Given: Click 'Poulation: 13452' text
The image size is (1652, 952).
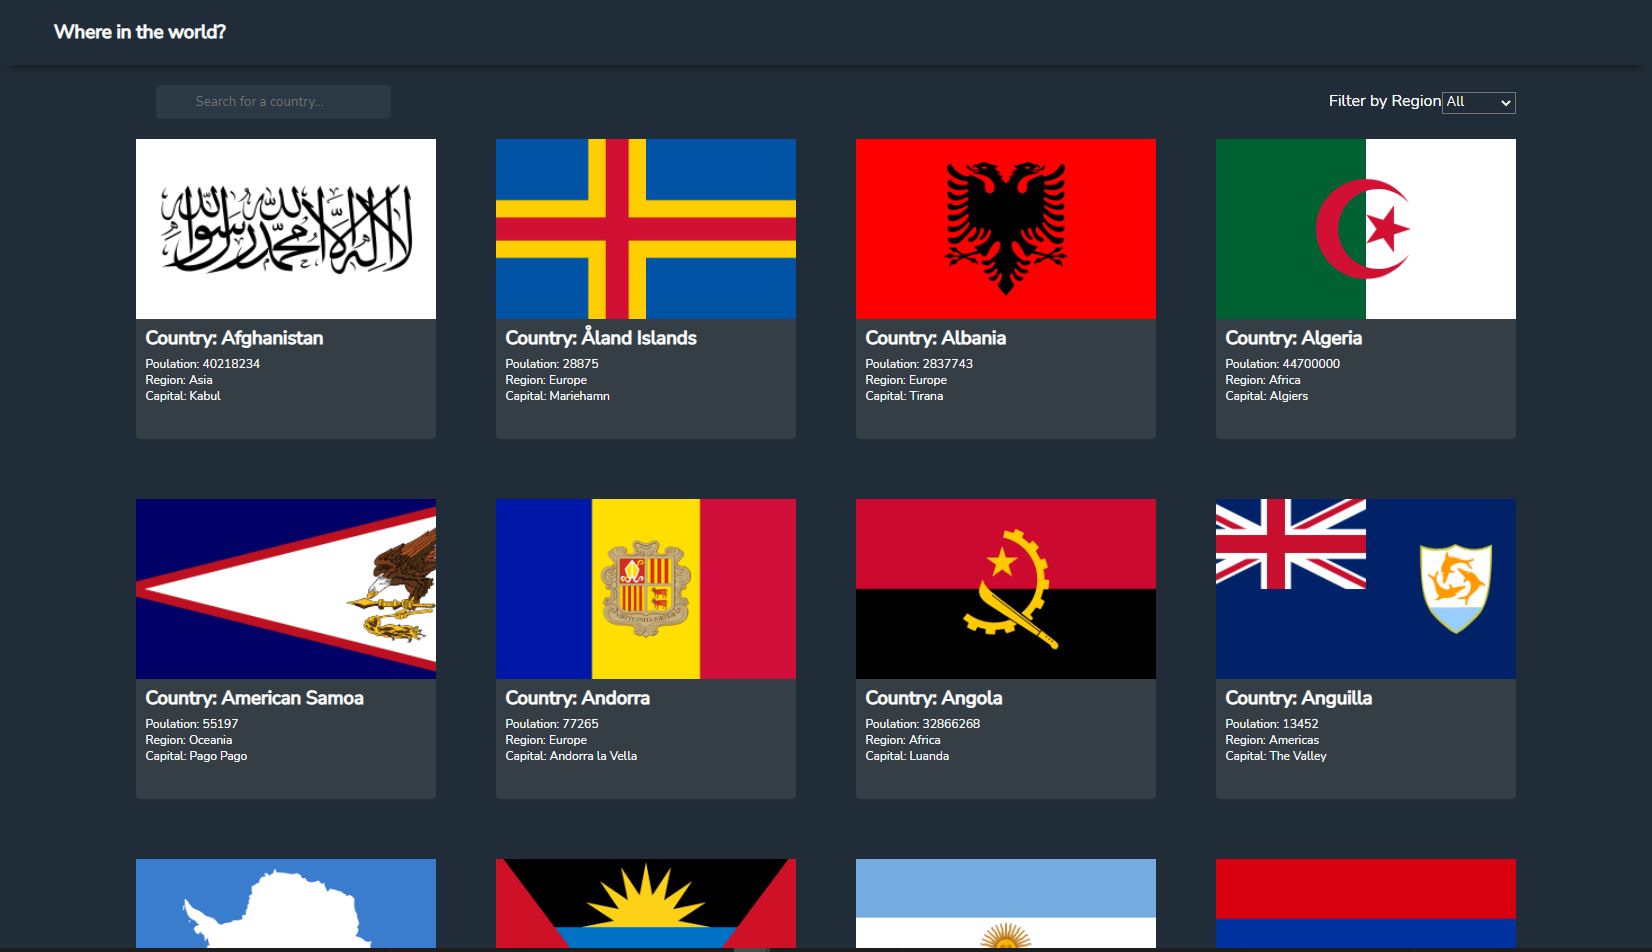Looking at the screenshot, I should point(1272,724).
